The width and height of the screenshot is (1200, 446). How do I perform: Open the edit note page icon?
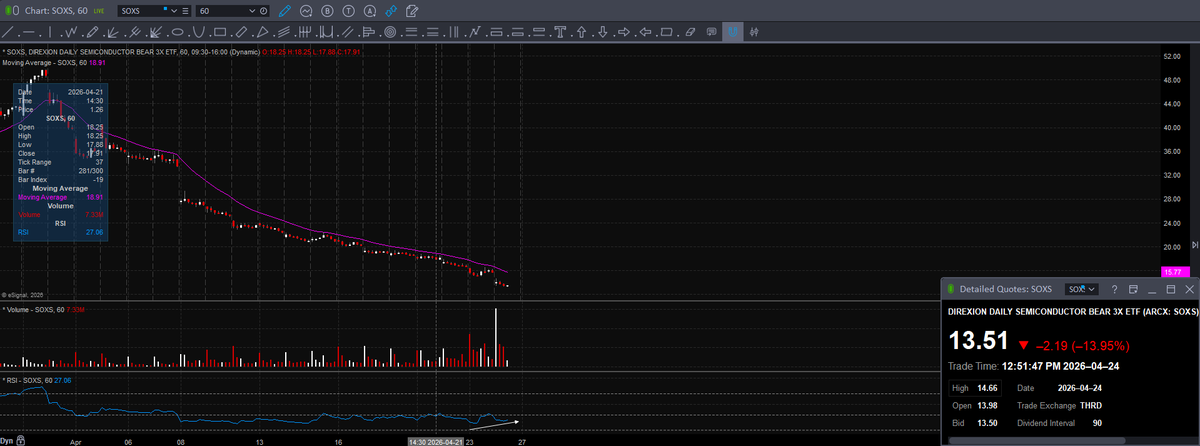point(413,10)
